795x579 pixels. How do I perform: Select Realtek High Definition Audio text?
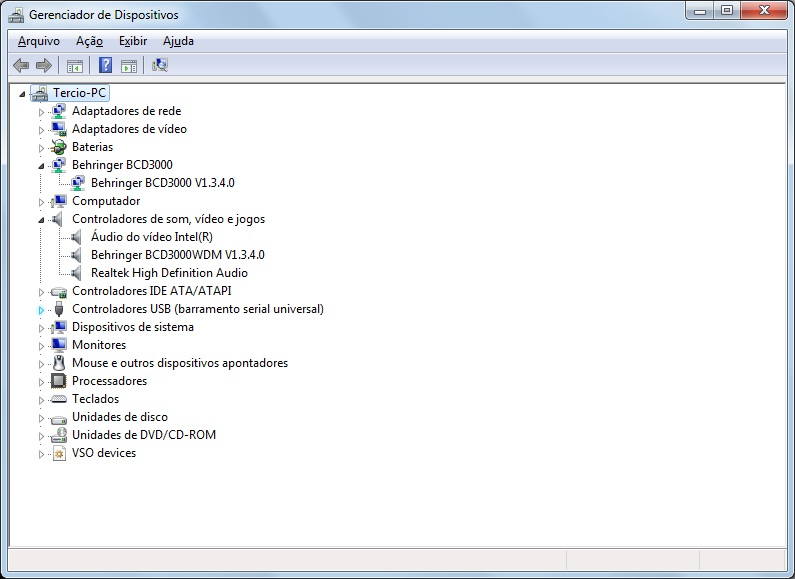pos(169,273)
